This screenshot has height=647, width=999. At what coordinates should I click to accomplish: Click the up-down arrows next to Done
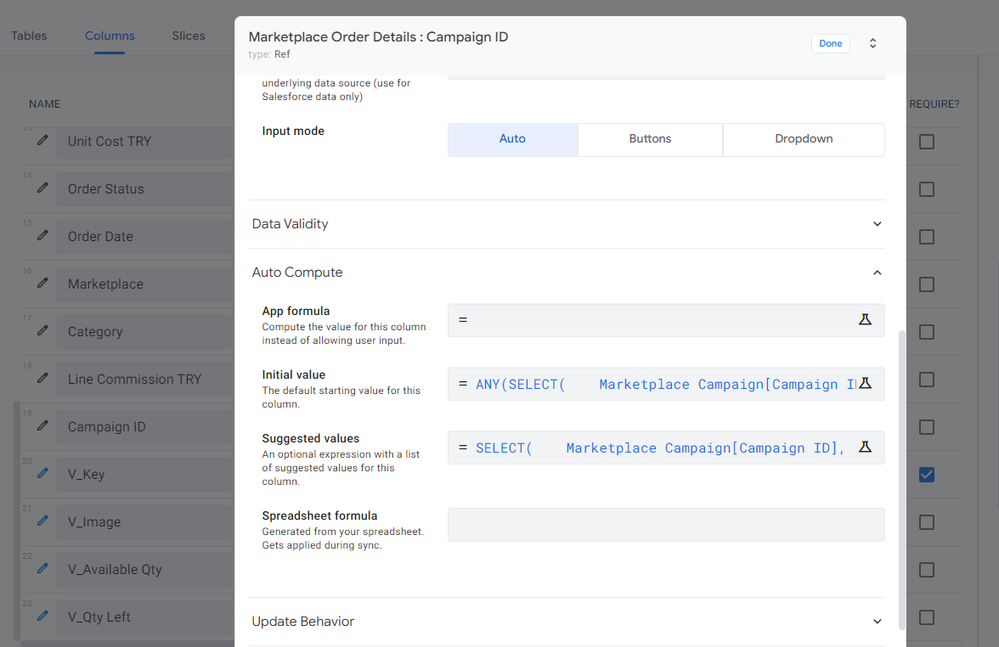[x=873, y=43]
